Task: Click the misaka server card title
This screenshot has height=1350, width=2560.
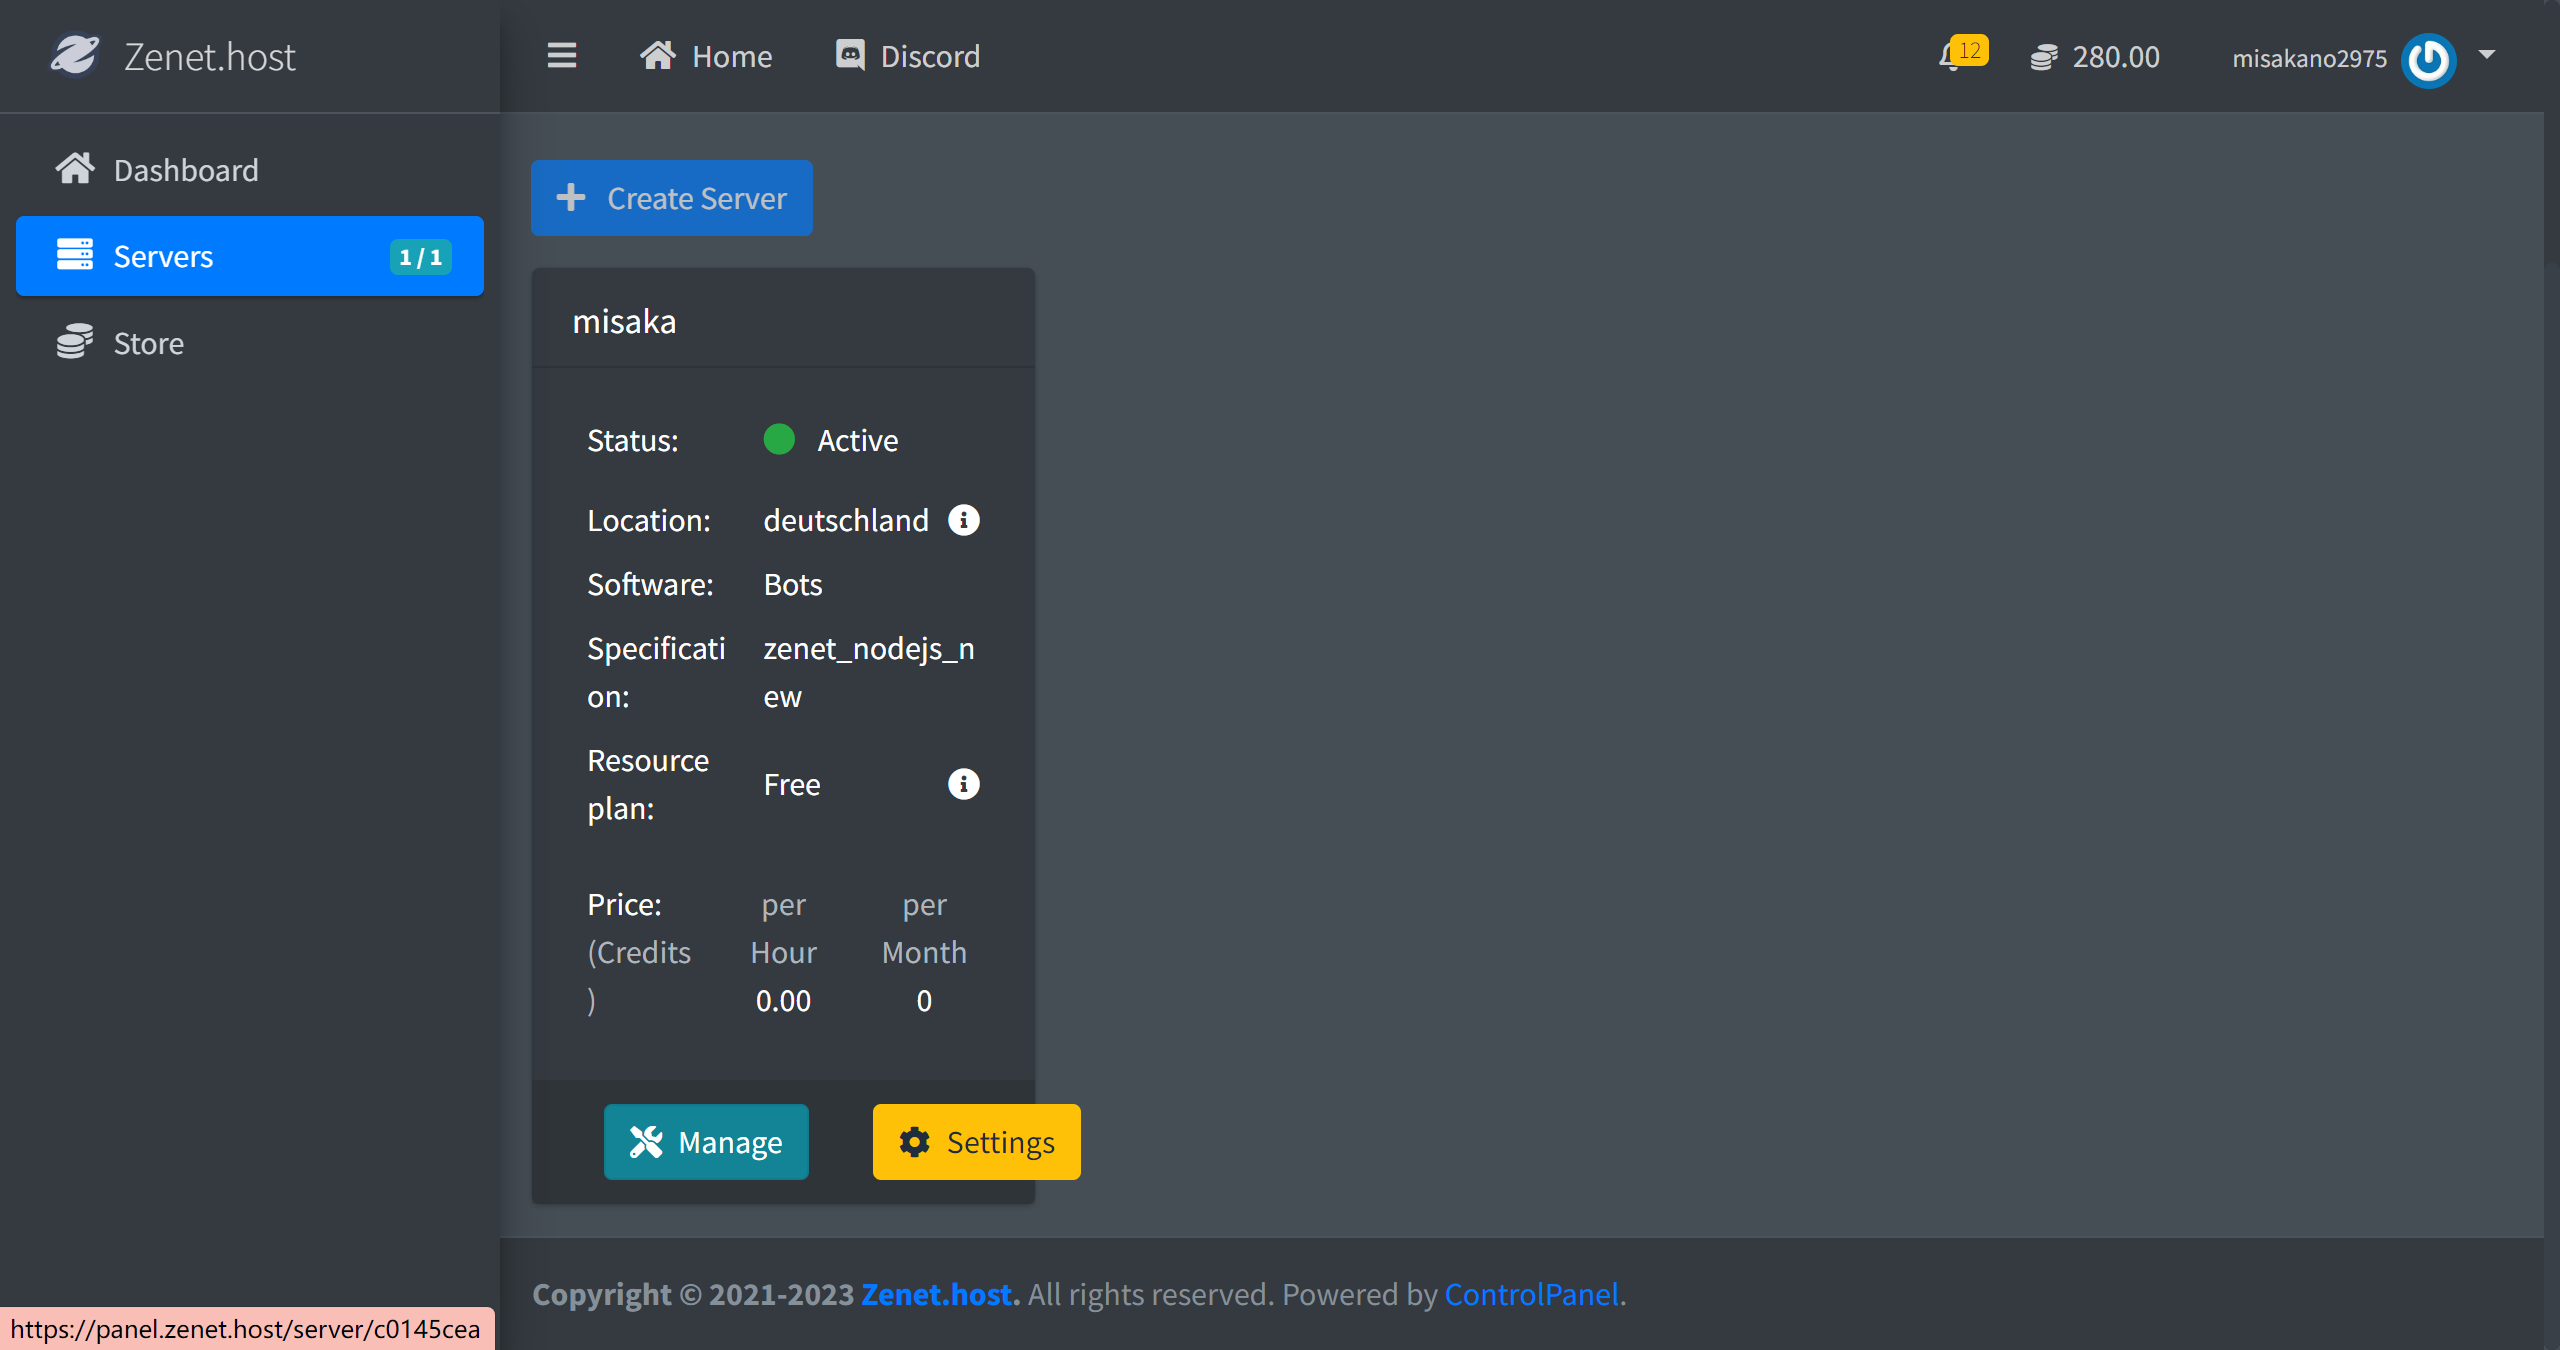Action: click(x=625, y=321)
